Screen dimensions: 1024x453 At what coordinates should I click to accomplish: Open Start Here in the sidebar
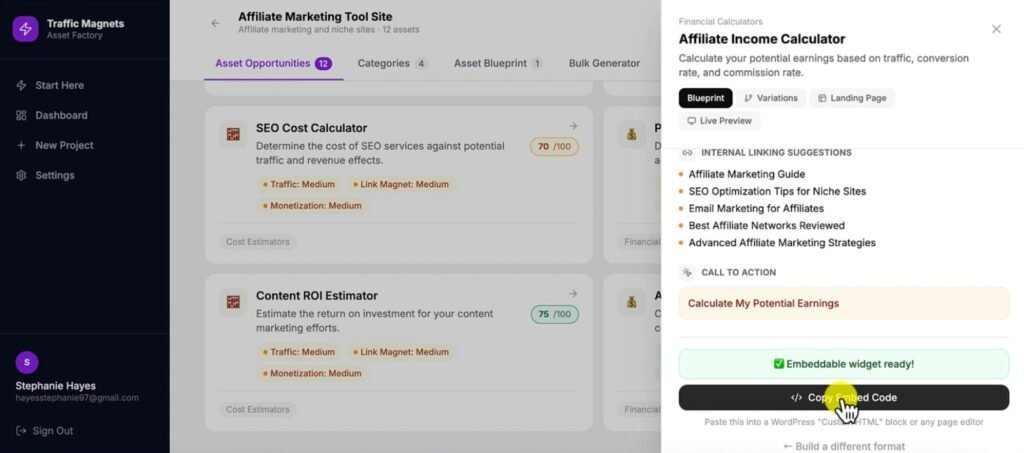click(60, 85)
